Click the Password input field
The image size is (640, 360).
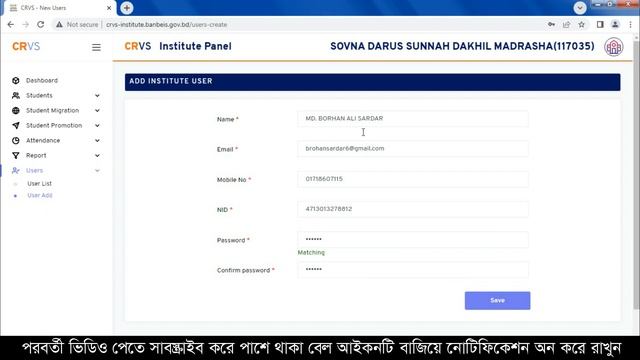413,239
